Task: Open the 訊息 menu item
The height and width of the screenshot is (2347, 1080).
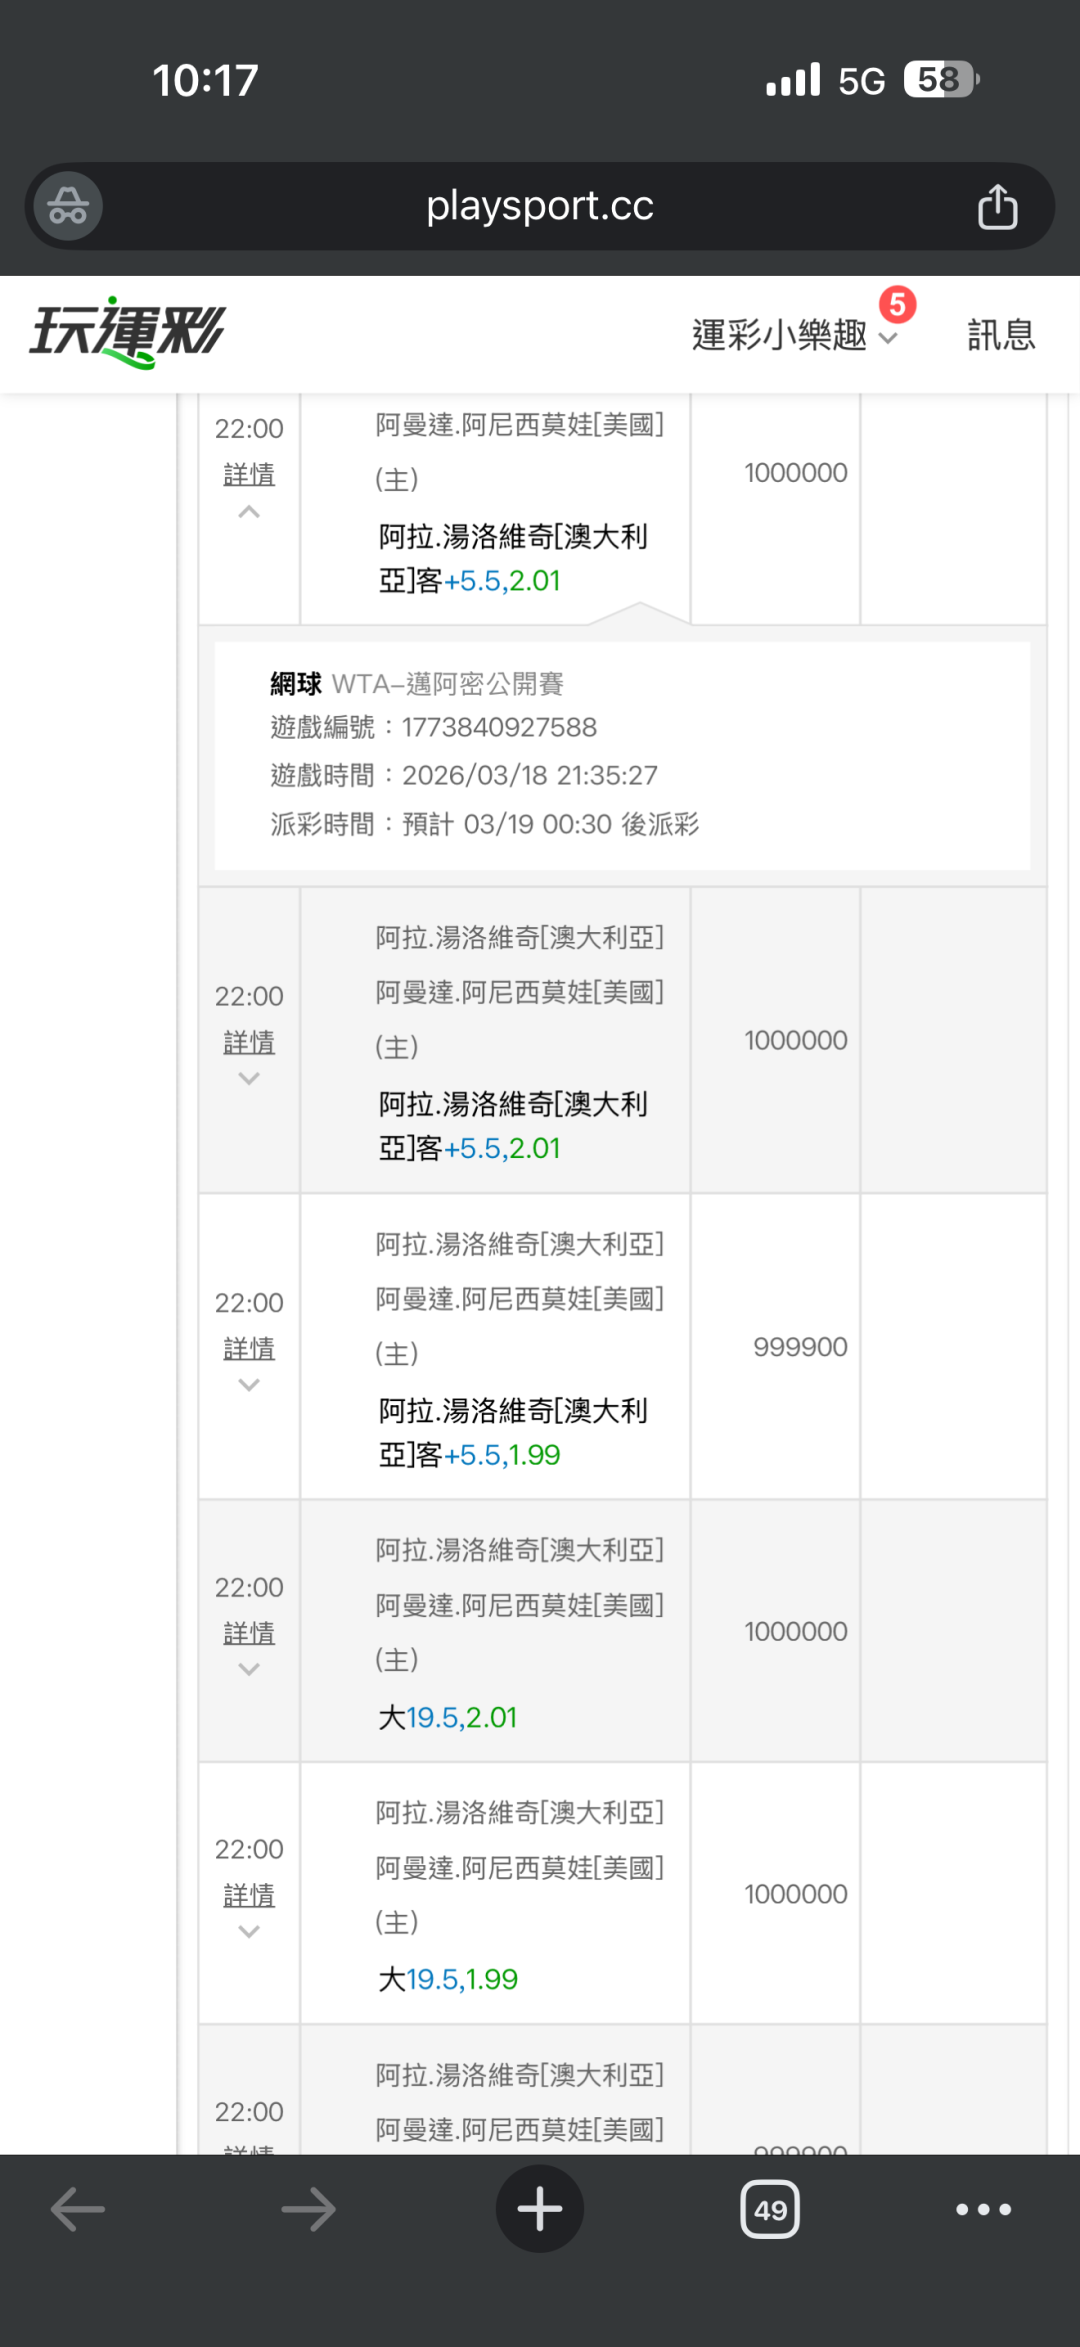Action: coord(1000,335)
